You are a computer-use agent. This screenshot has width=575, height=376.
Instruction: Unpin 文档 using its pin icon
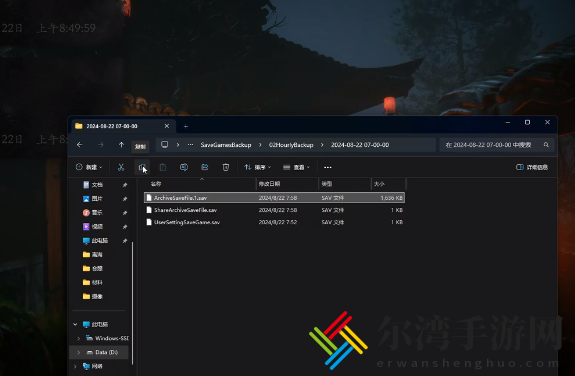coord(125,185)
